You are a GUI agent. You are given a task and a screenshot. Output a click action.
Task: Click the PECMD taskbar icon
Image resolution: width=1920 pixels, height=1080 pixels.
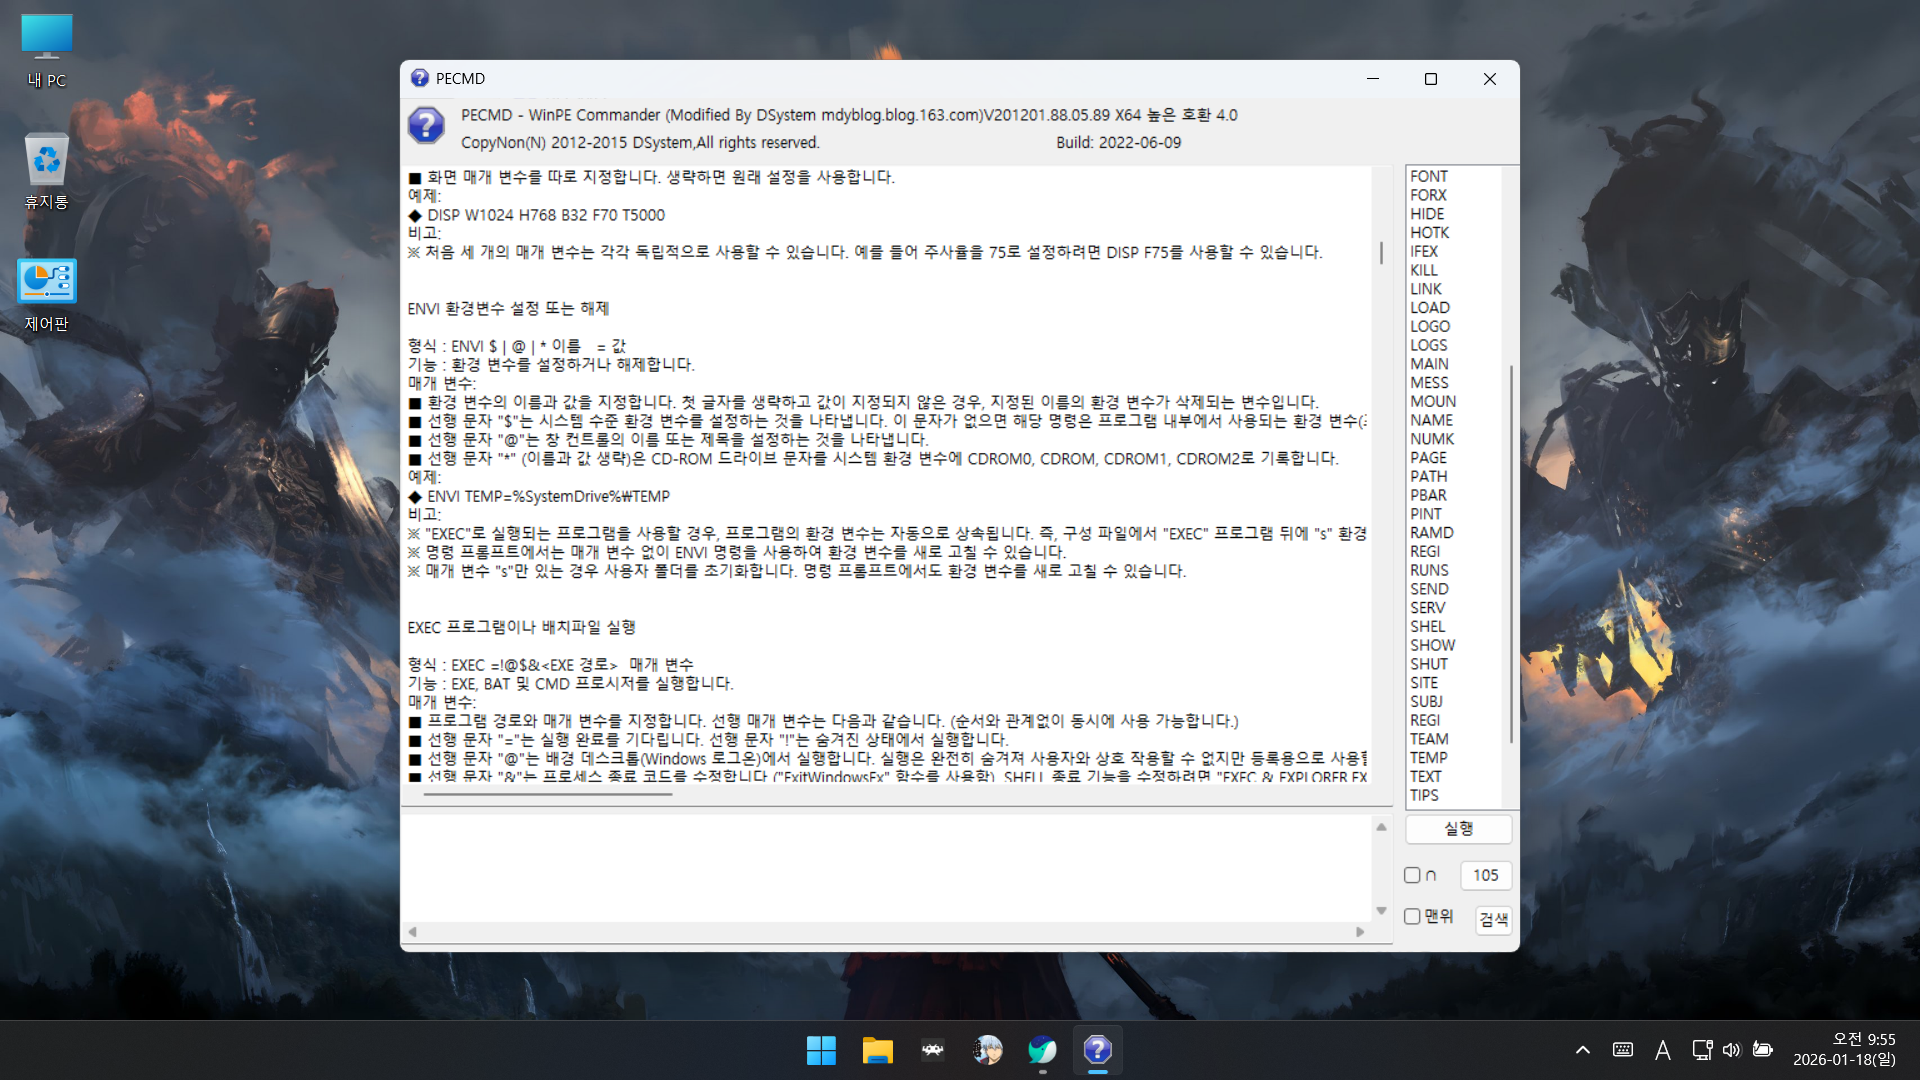tap(1097, 1050)
